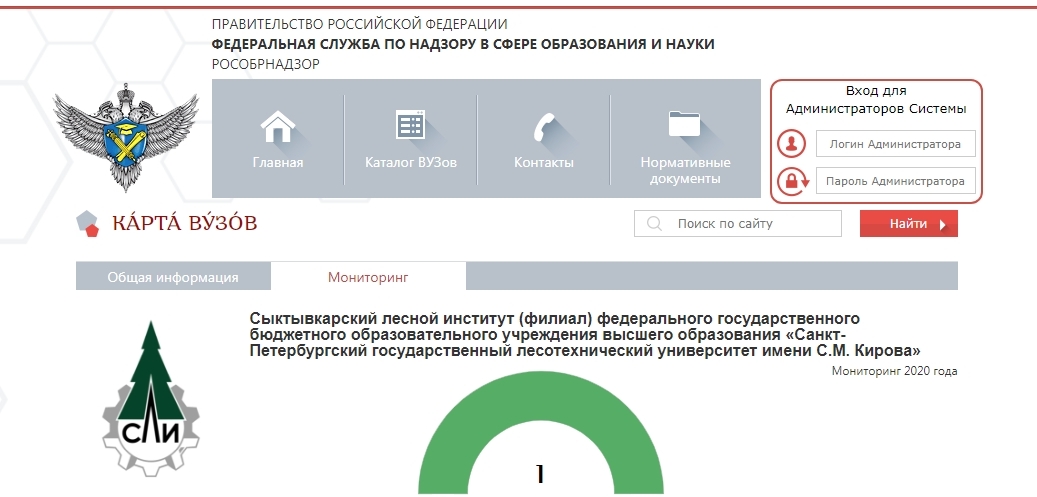Open the Каталог ВУЗов list icon
The width and height of the screenshot is (1037, 497).
(x=411, y=125)
